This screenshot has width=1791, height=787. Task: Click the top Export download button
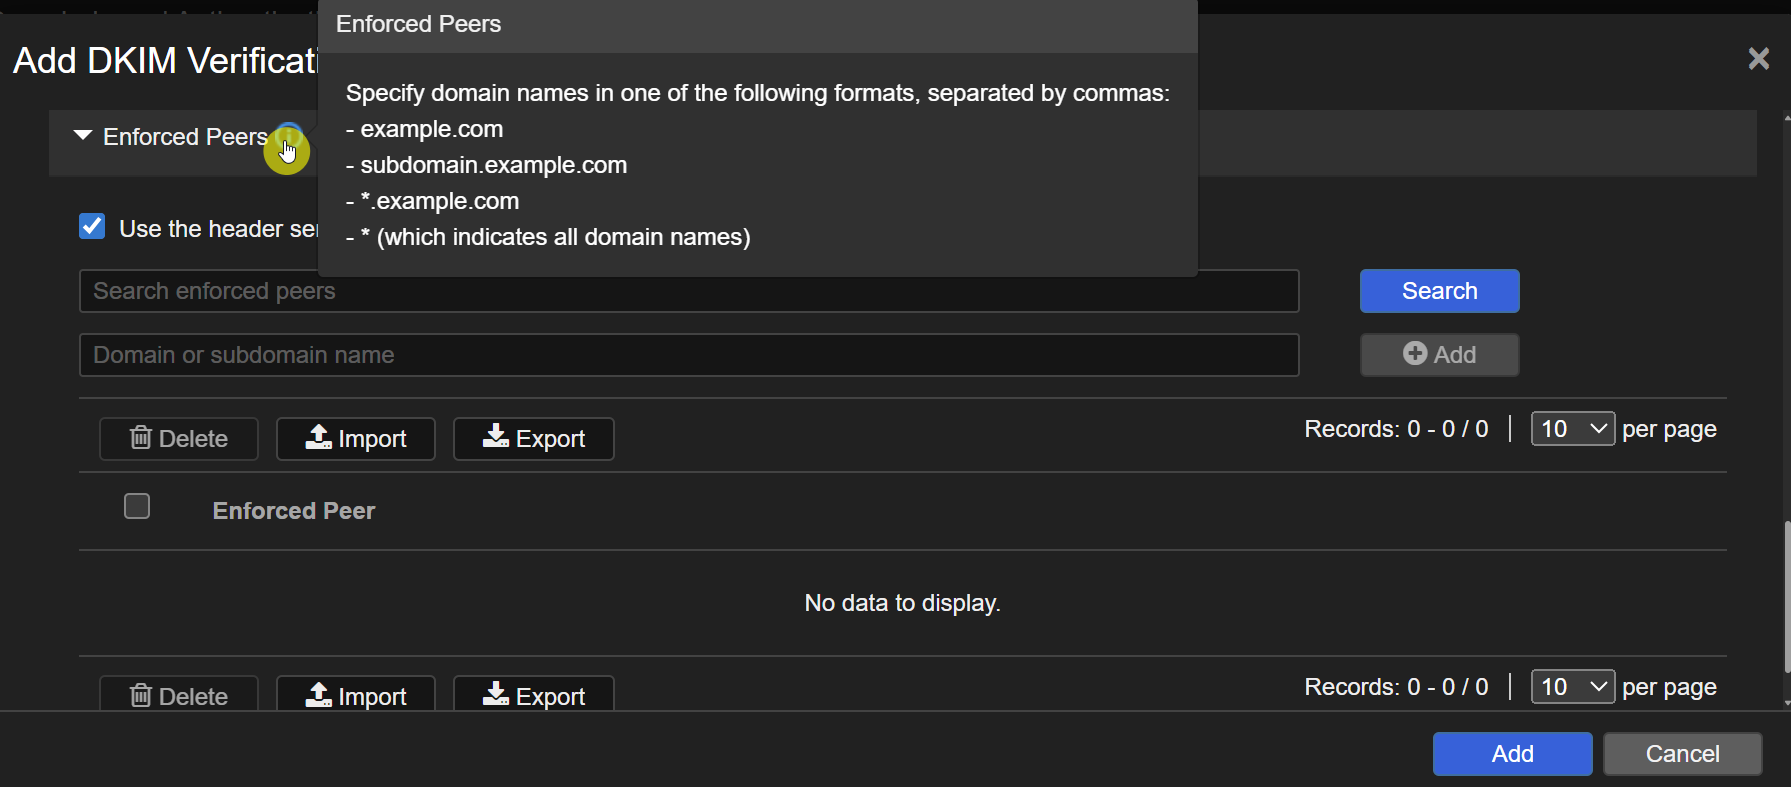(x=534, y=439)
